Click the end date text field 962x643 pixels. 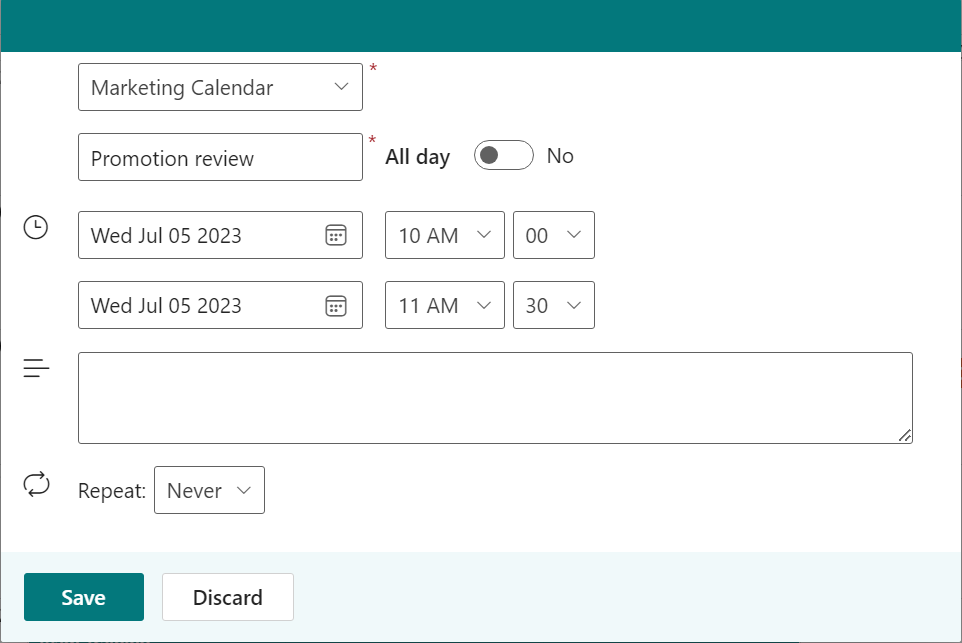[x=201, y=305]
